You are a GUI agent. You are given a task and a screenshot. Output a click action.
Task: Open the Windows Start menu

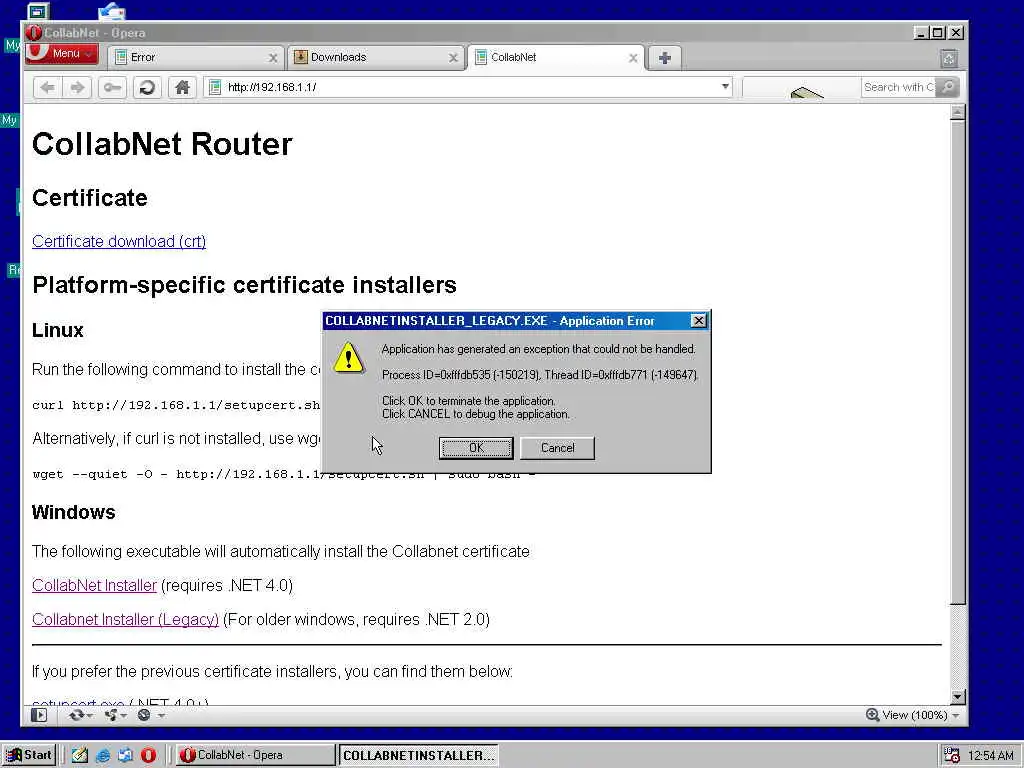[29, 755]
